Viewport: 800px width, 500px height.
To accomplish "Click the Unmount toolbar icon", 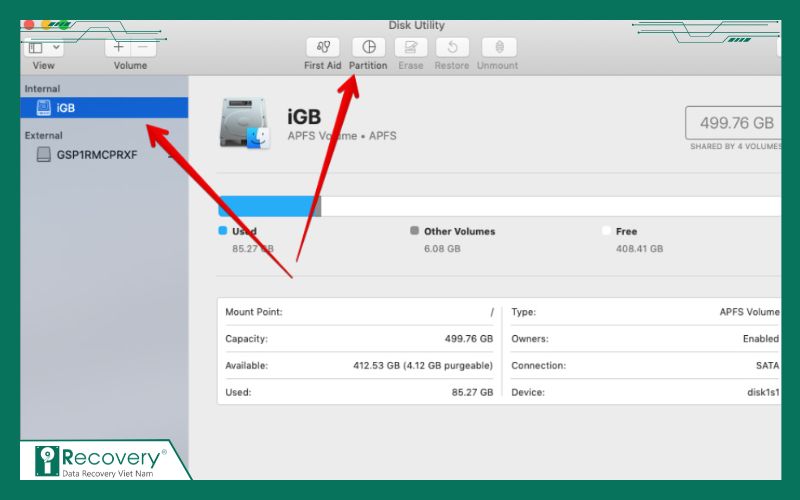I will (x=499, y=47).
